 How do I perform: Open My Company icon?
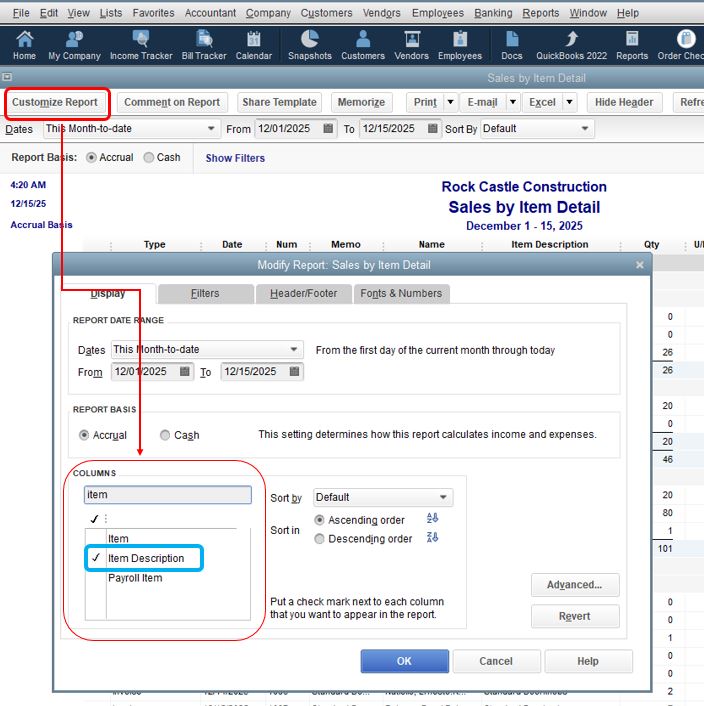click(74, 45)
